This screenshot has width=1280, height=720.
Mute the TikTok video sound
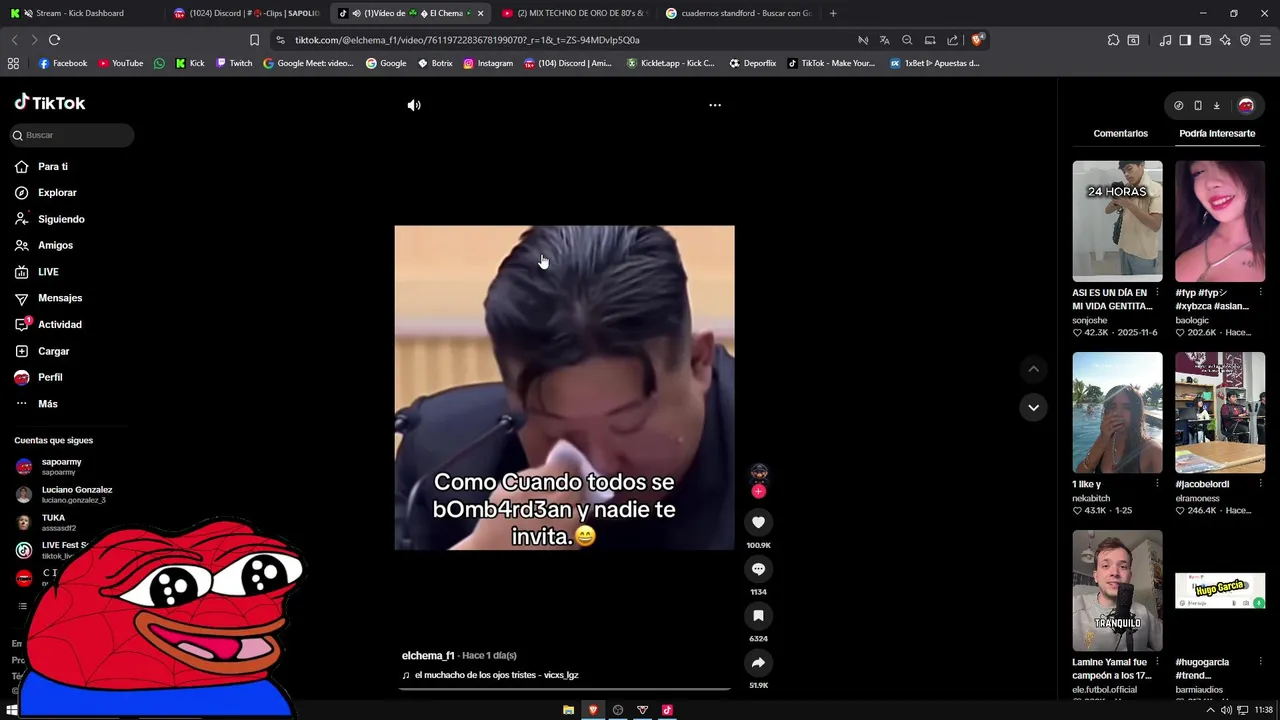pyautogui.click(x=414, y=105)
